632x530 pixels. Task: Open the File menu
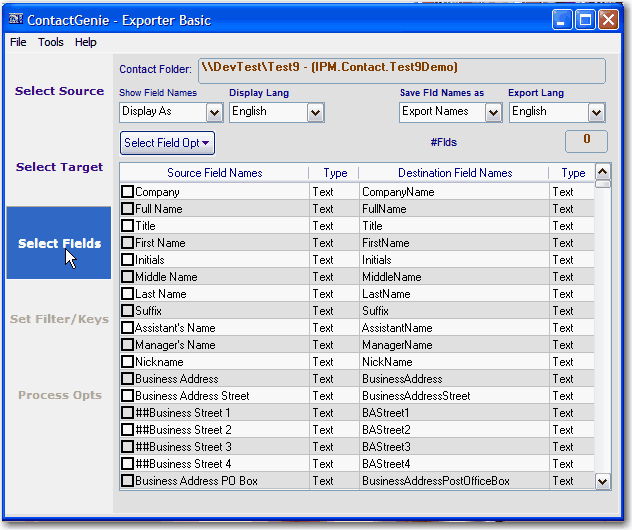pyautogui.click(x=18, y=42)
